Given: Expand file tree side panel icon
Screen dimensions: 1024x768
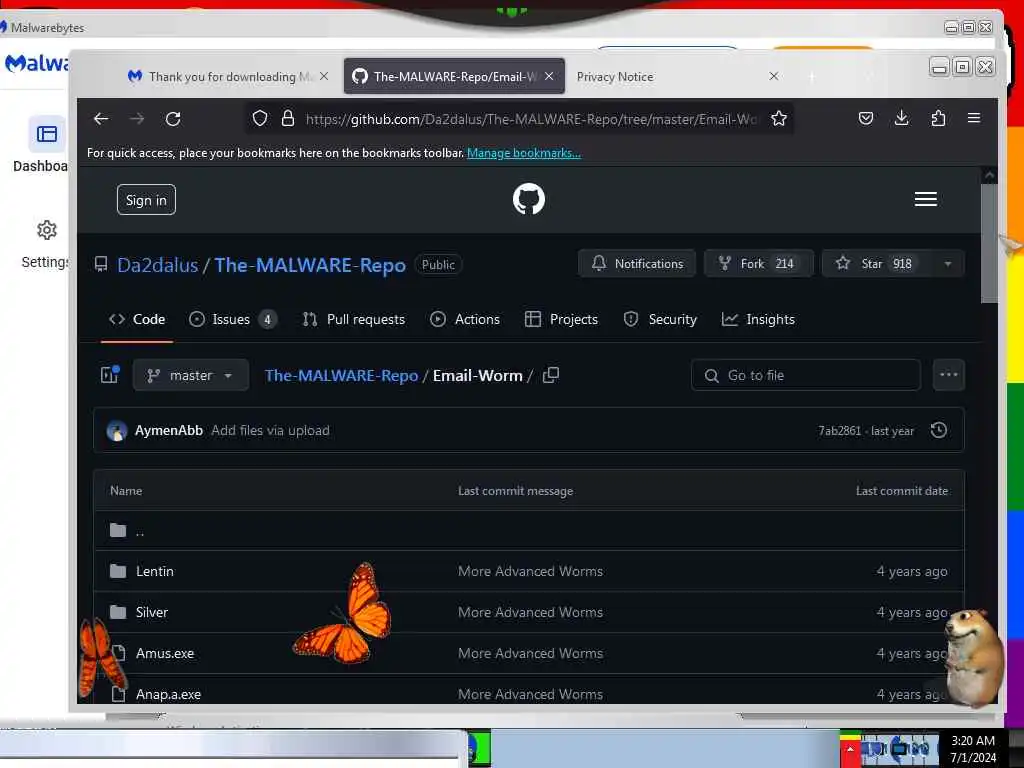Looking at the screenshot, I should [110, 374].
